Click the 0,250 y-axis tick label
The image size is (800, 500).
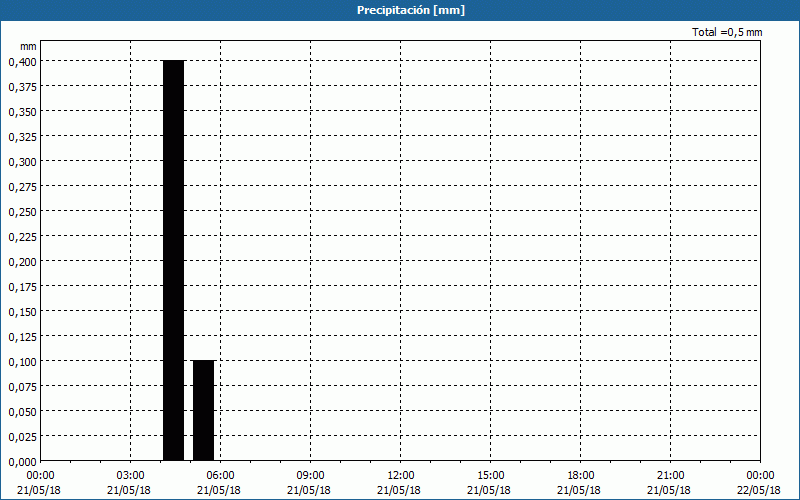pos(22,211)
